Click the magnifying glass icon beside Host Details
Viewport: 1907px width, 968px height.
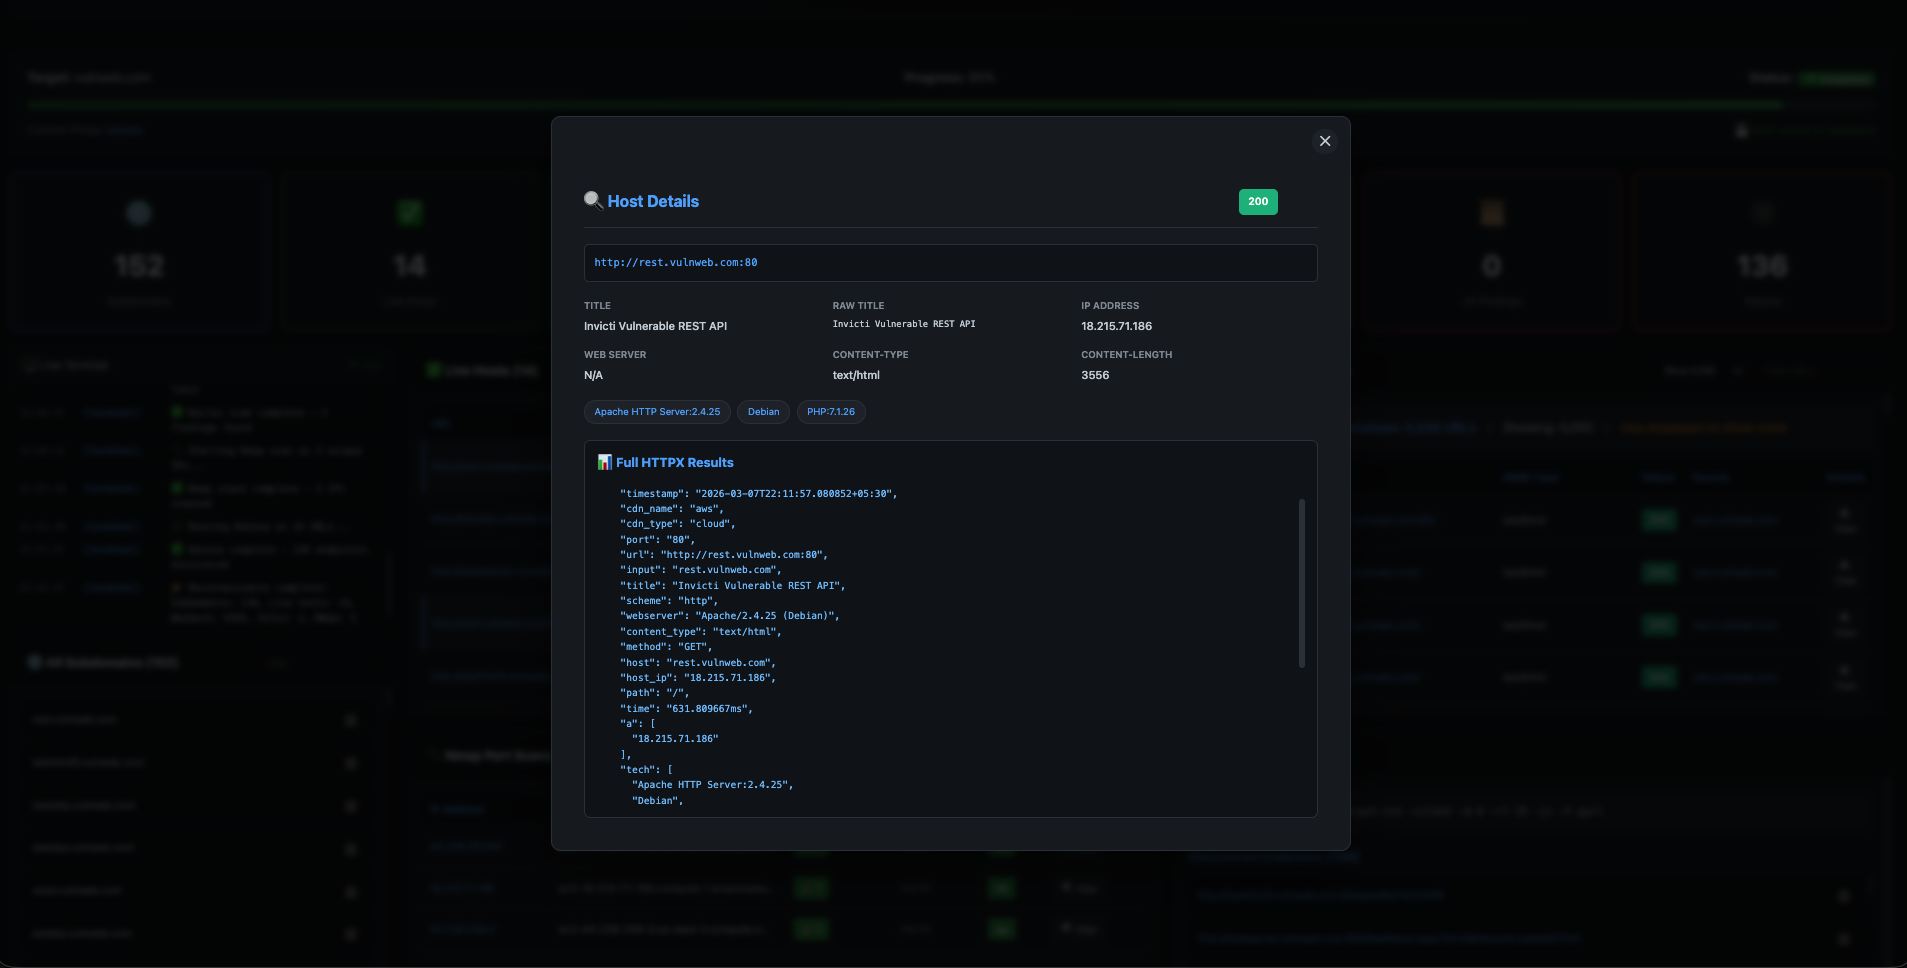coord(593,201)
